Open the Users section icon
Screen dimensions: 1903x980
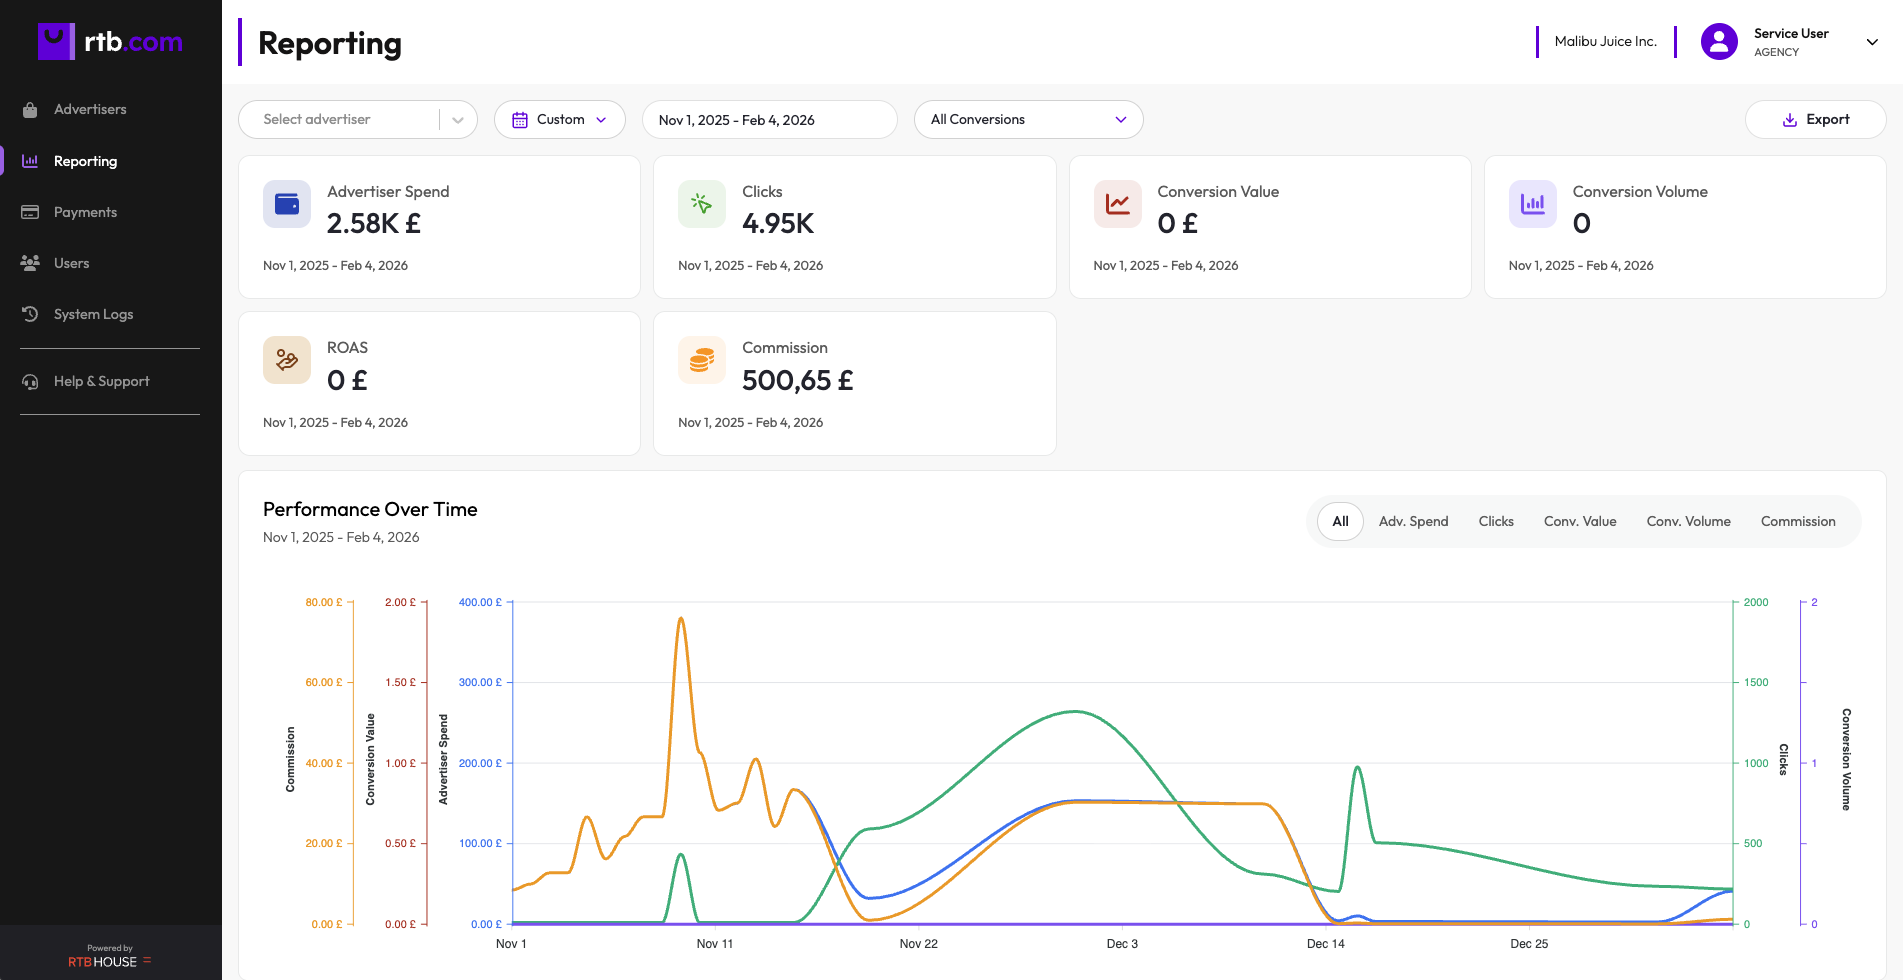30,263
